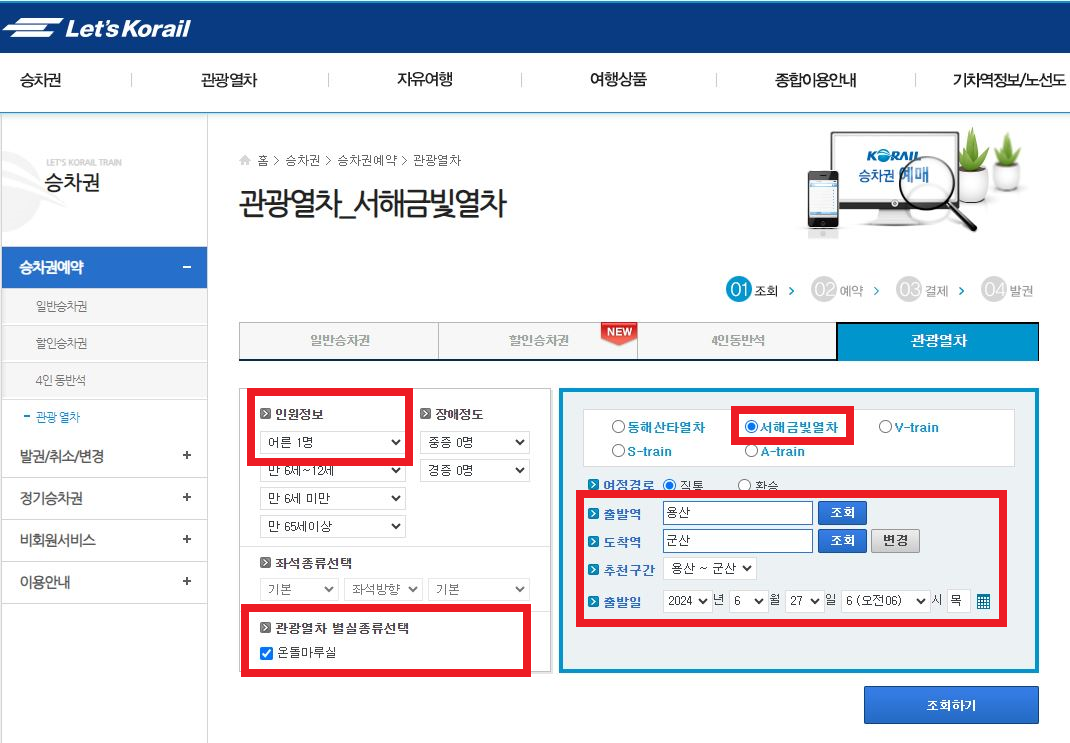The width and height of the screenshot is (1070, 743).
Task: Open the 추천구간 용산 ~ 군산 dropdown
Action: (710, 568)
